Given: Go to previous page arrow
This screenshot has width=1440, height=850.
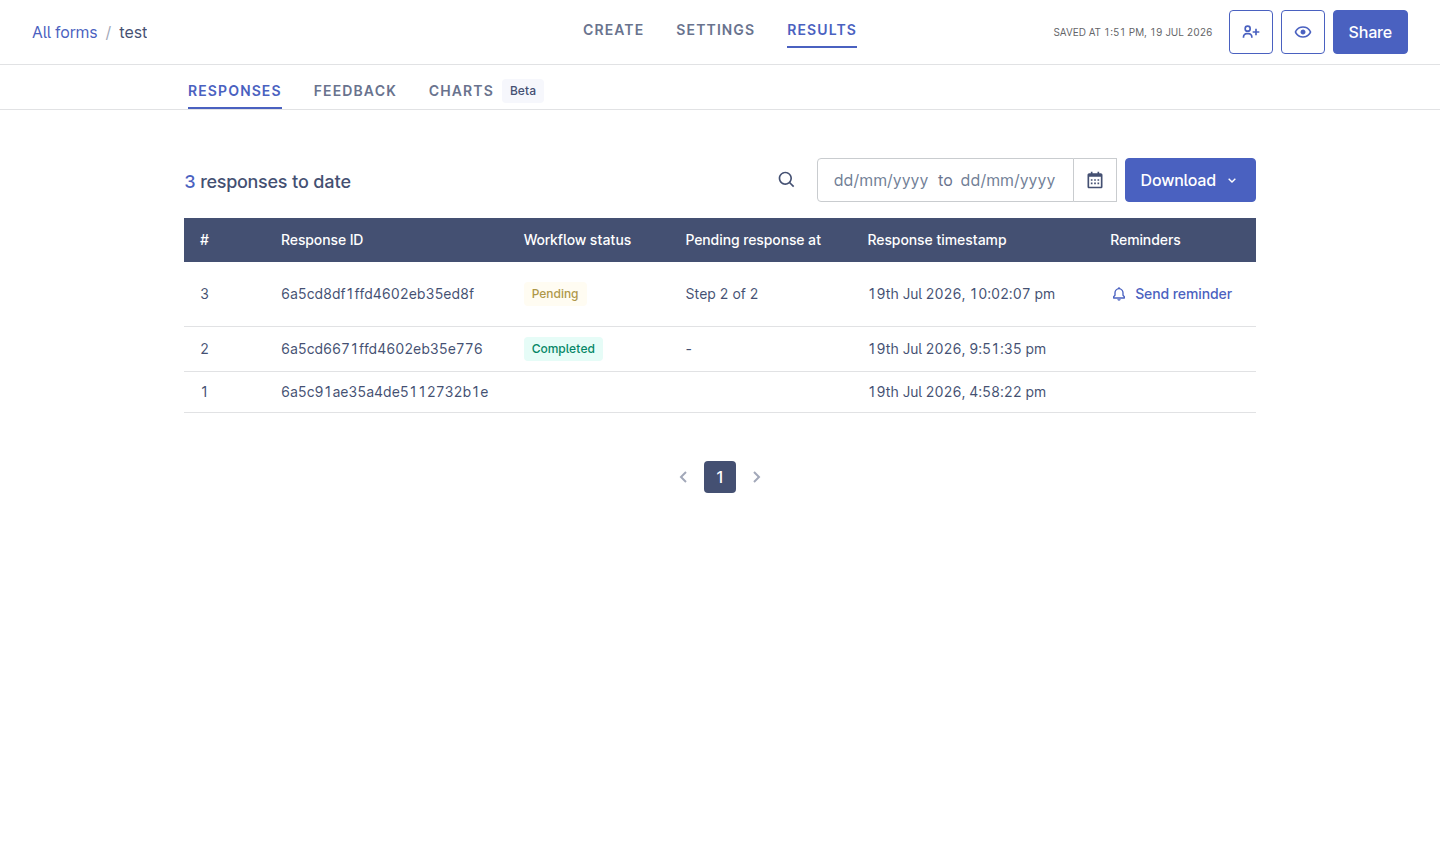Looking at the screenshot, I should 684,477.
